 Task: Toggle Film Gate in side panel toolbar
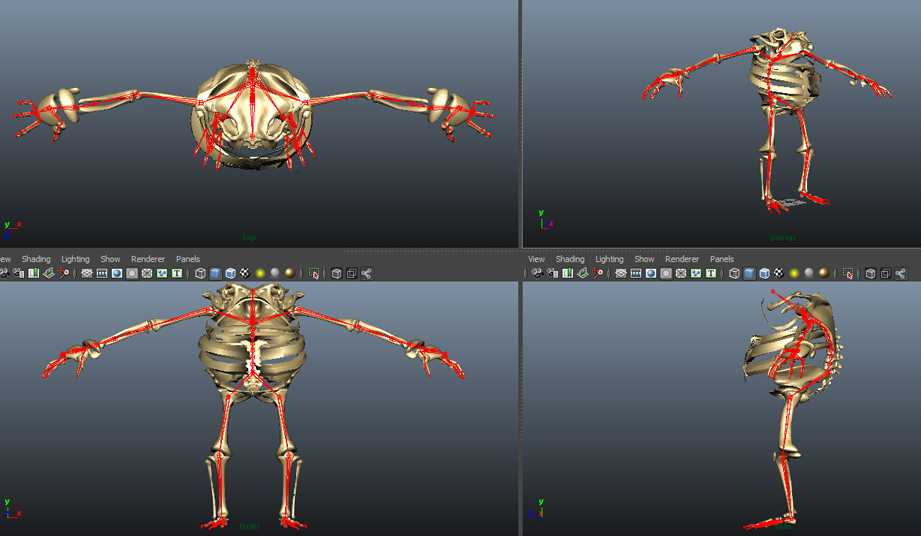click(636, 273)
